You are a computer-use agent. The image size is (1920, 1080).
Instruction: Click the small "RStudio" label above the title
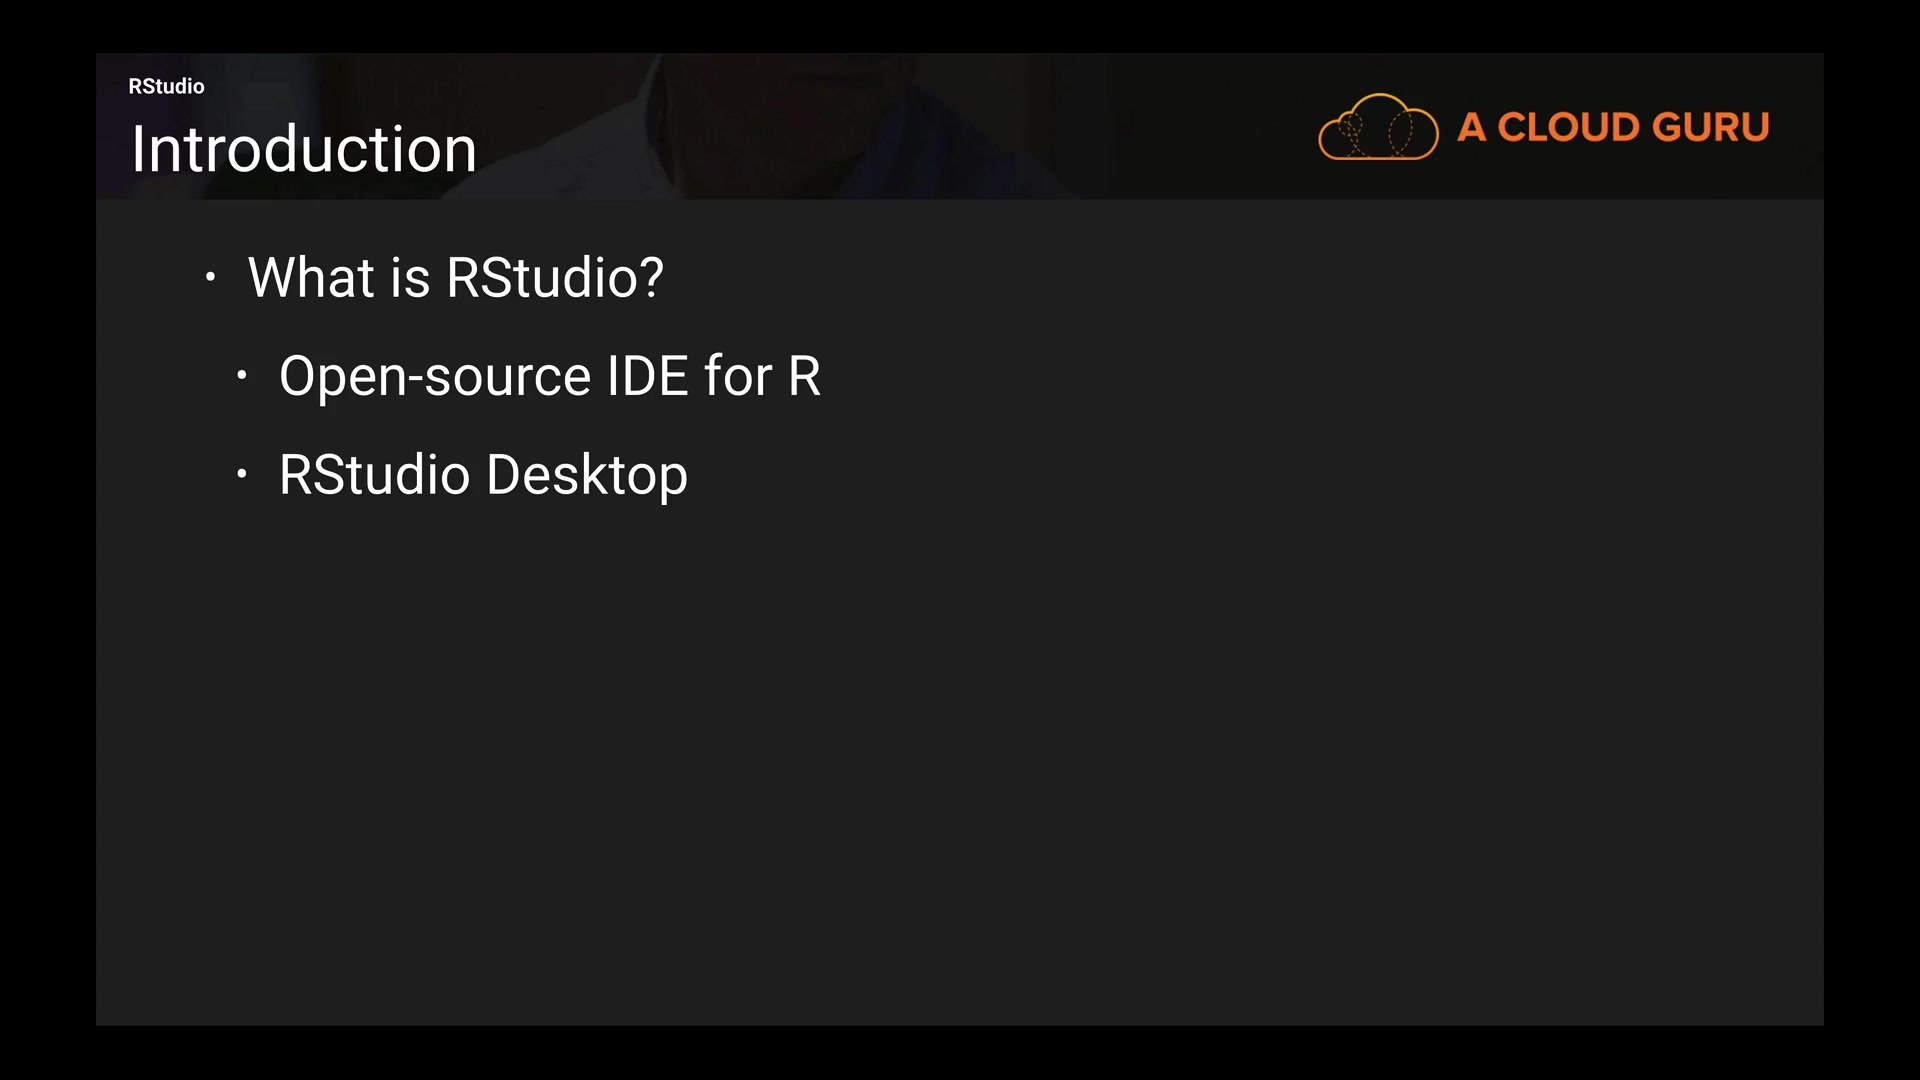click(166, 86)
